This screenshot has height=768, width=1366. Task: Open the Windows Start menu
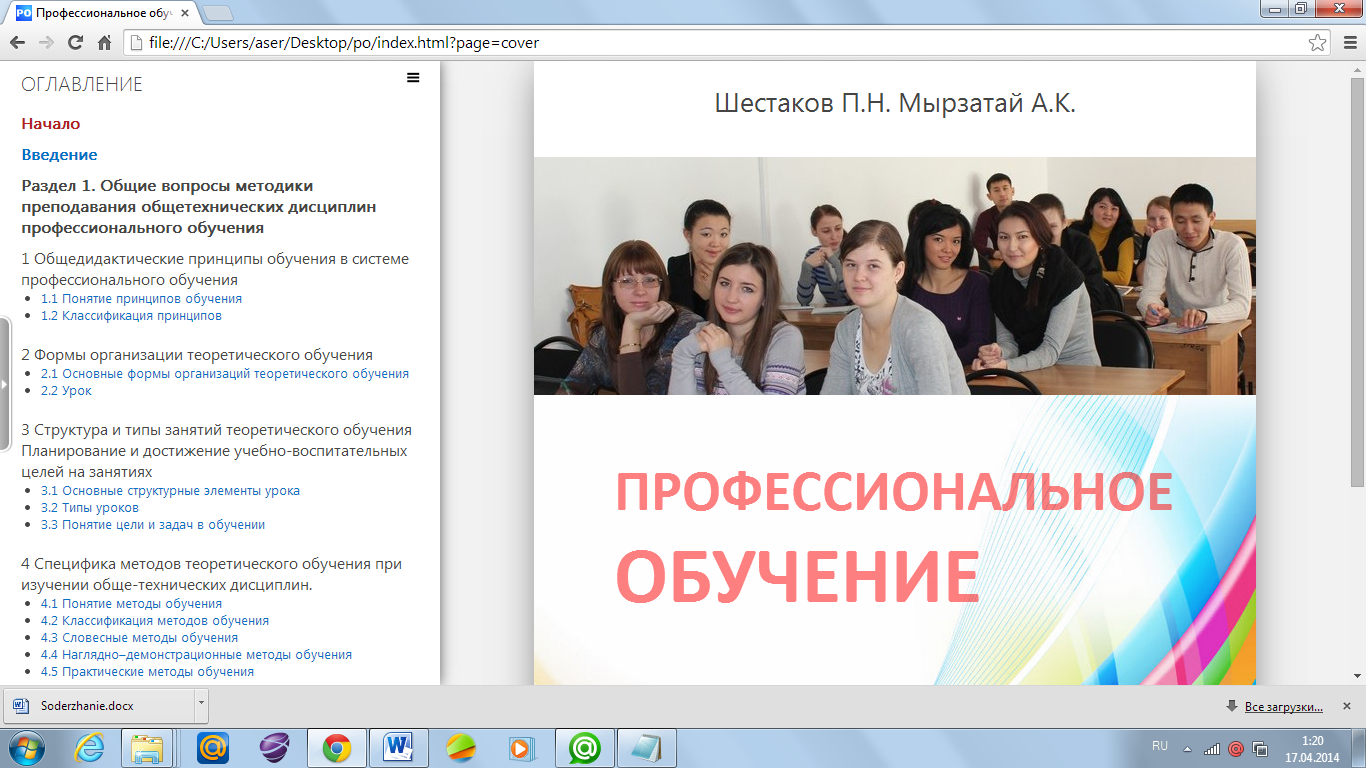pyautogui.click(x=27, y=747)
